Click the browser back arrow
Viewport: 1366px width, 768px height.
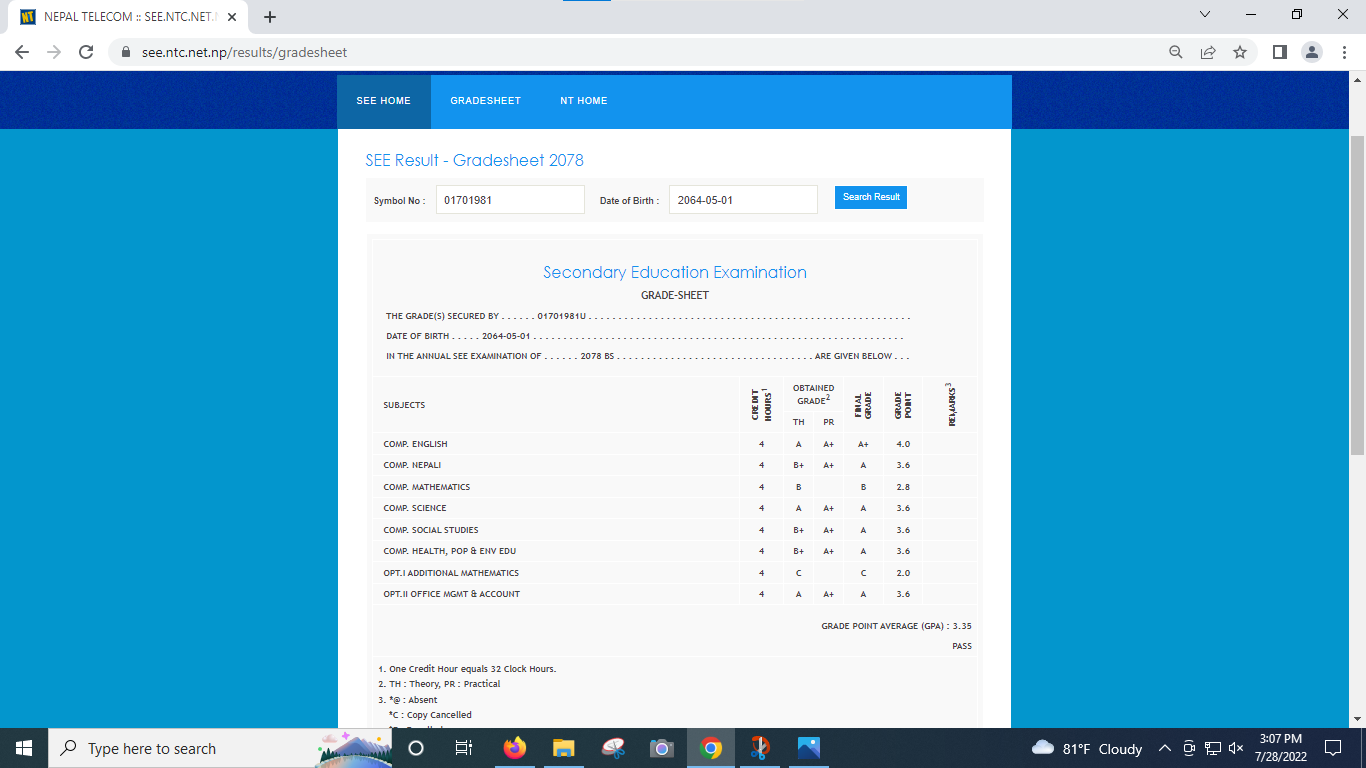22,52
